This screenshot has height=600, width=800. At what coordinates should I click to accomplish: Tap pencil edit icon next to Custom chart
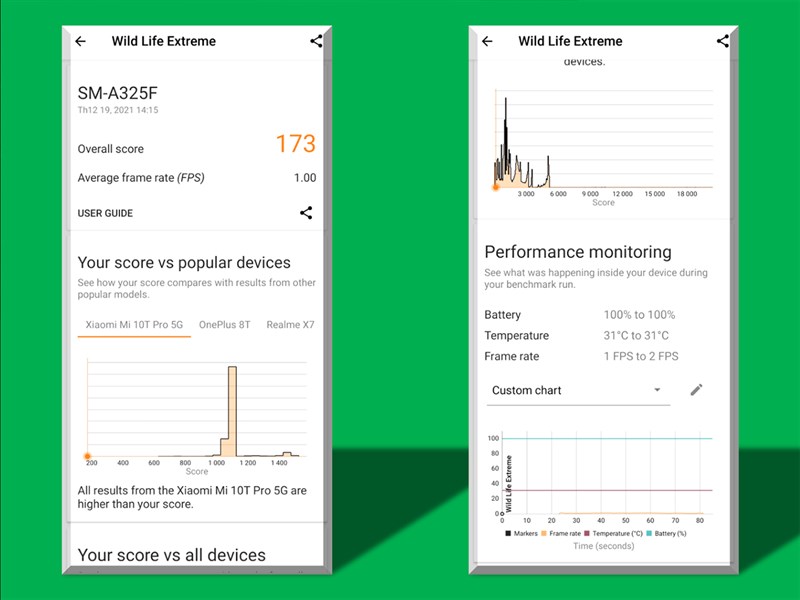tap(696, 390)
